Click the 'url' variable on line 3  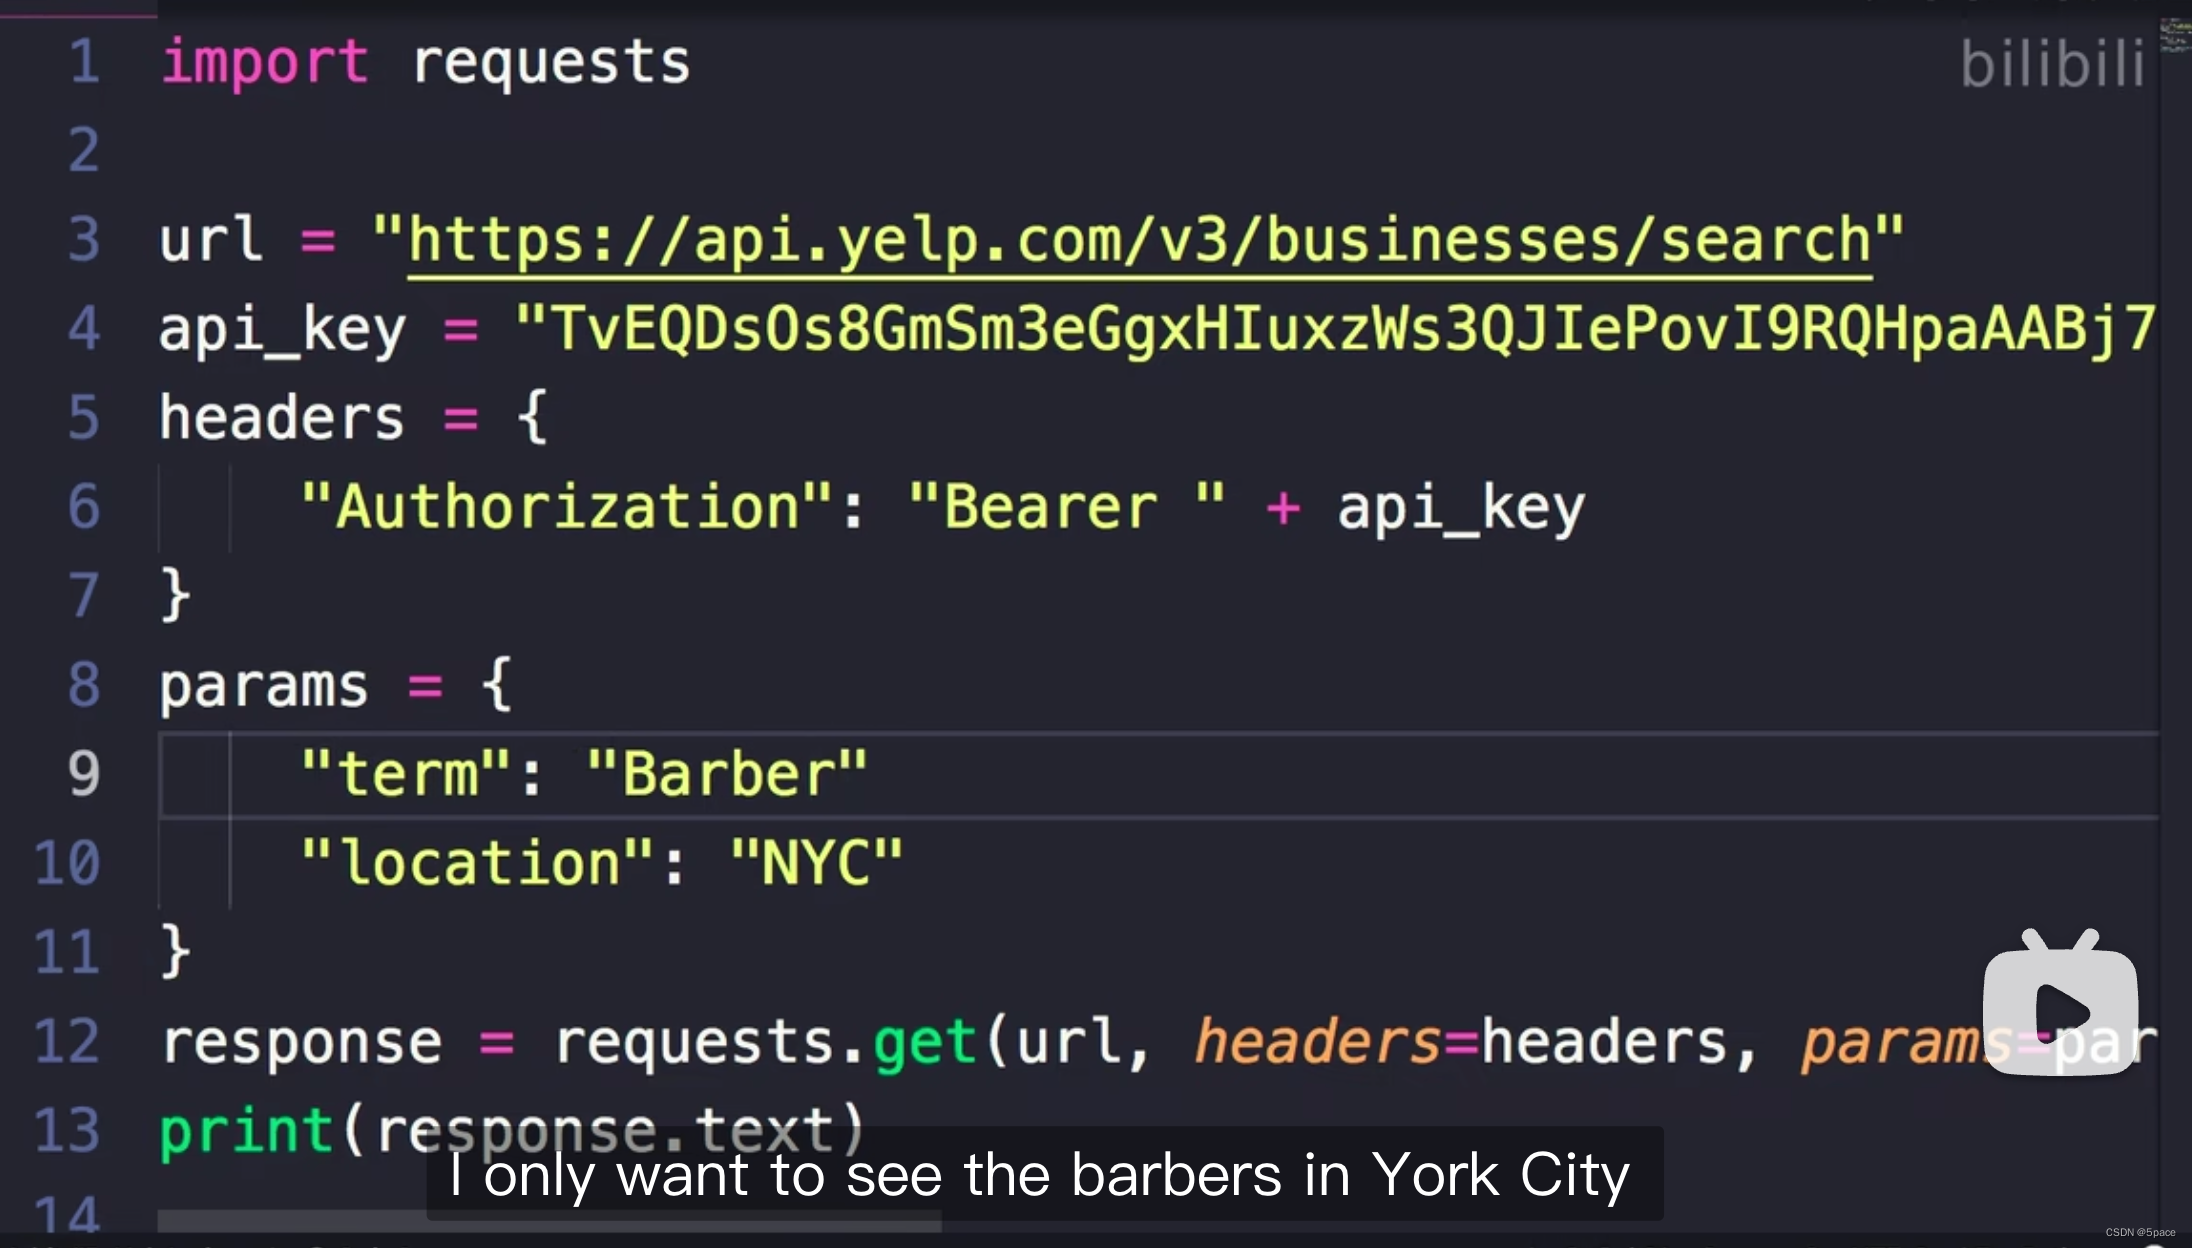(x=211, y=240)
